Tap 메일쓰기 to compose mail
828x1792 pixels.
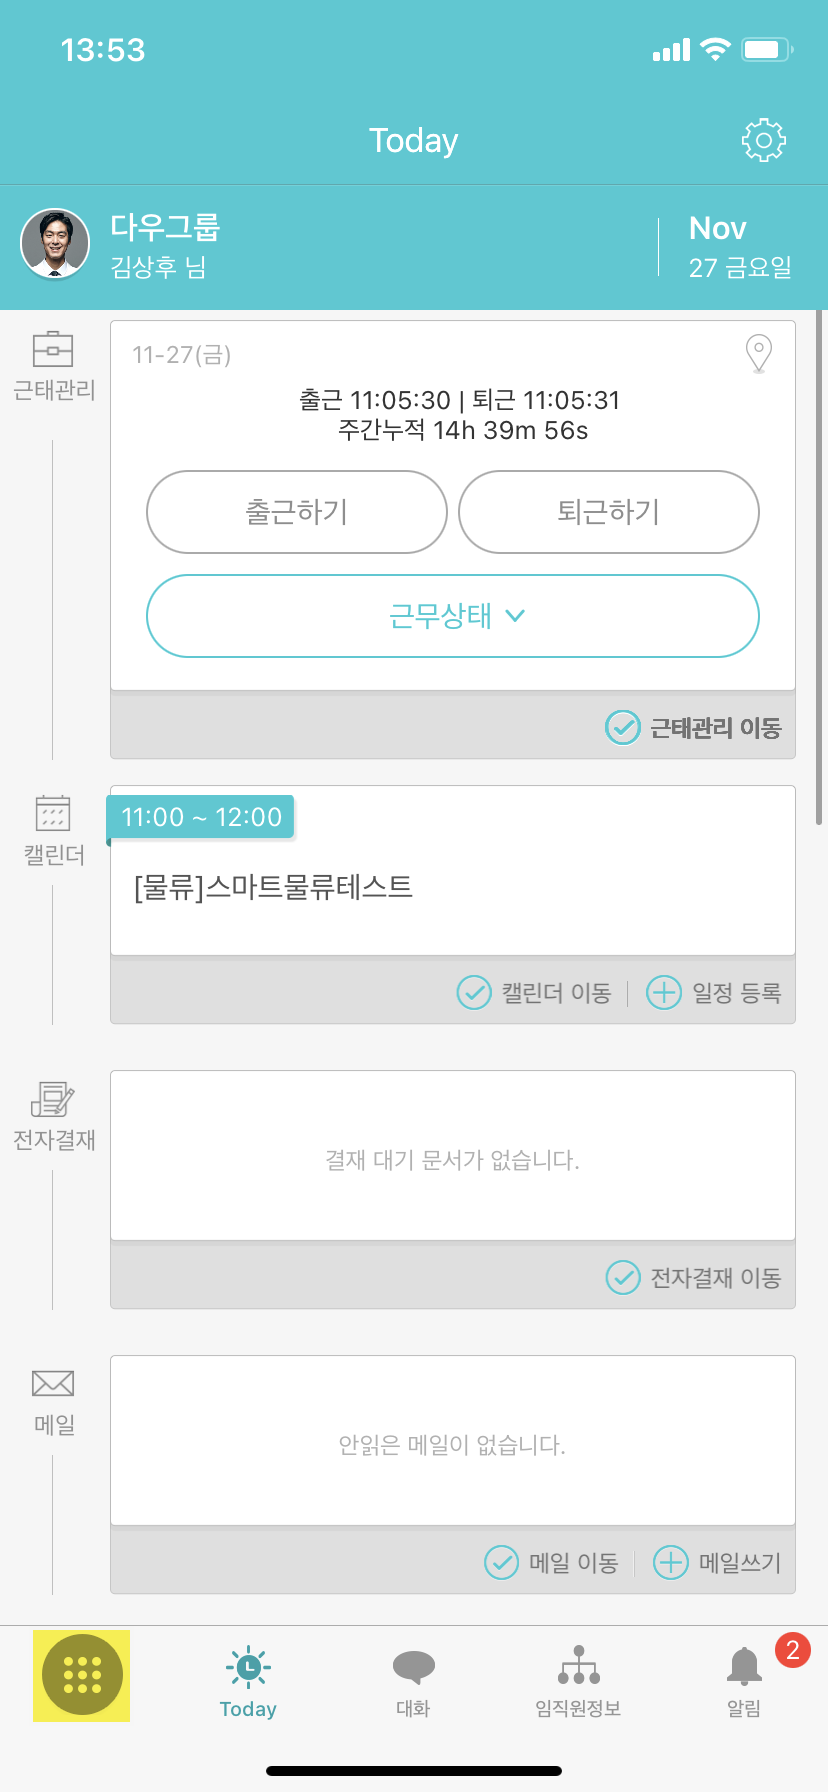[717, 1562]
